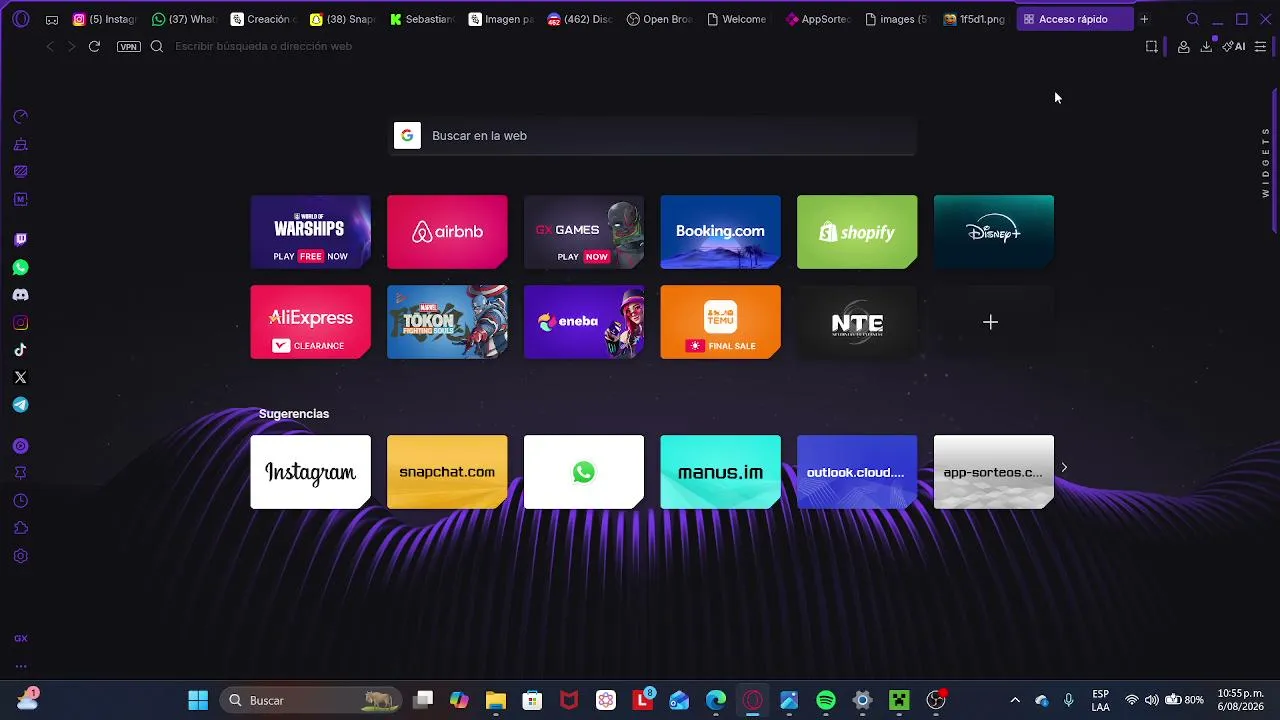
Task: Open the WhatsApp sidebar messenger
Action: (20, 268)
